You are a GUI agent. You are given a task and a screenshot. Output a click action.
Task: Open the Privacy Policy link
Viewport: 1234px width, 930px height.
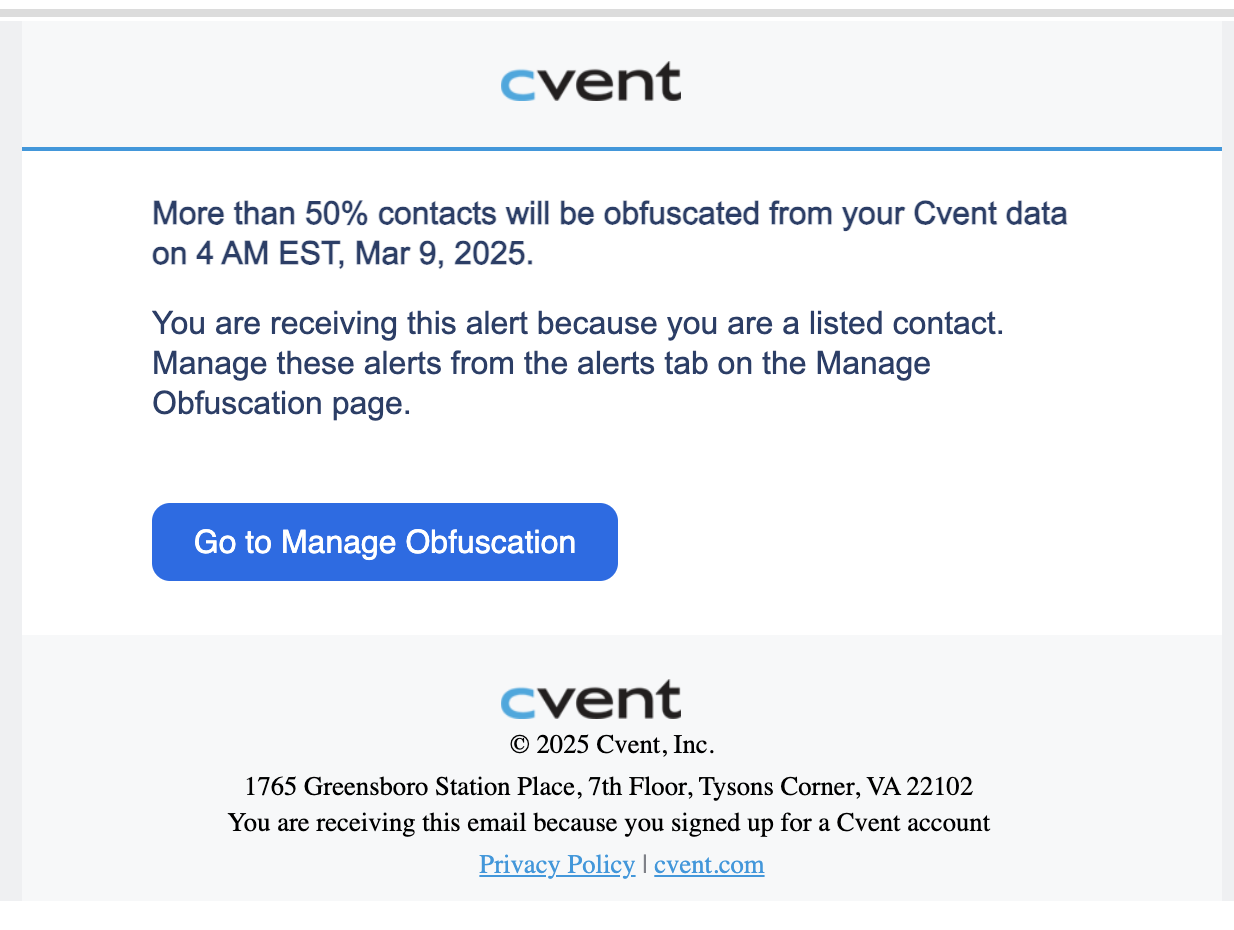pyautogui.click(x=557, y=864)
